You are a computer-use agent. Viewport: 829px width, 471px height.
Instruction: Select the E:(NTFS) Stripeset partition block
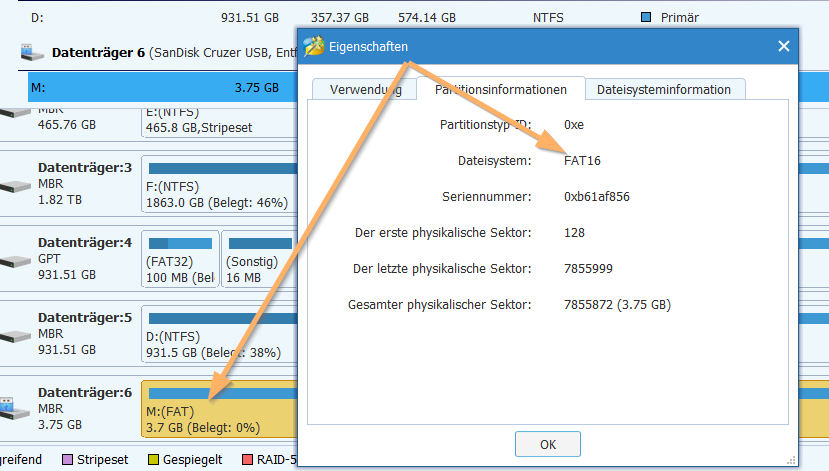tap(219, 123)
